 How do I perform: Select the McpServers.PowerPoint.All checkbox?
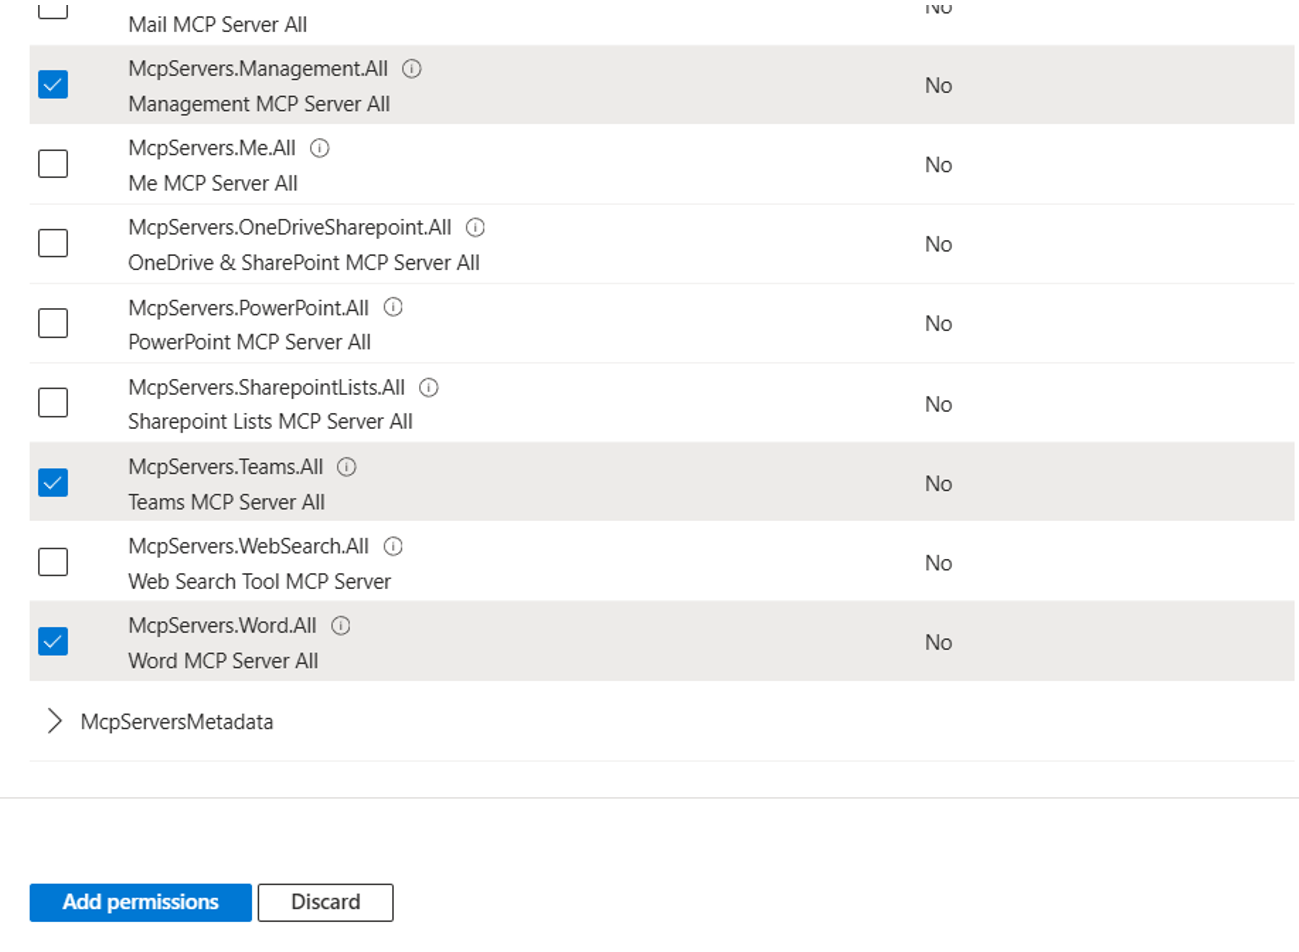click(53, 323)
